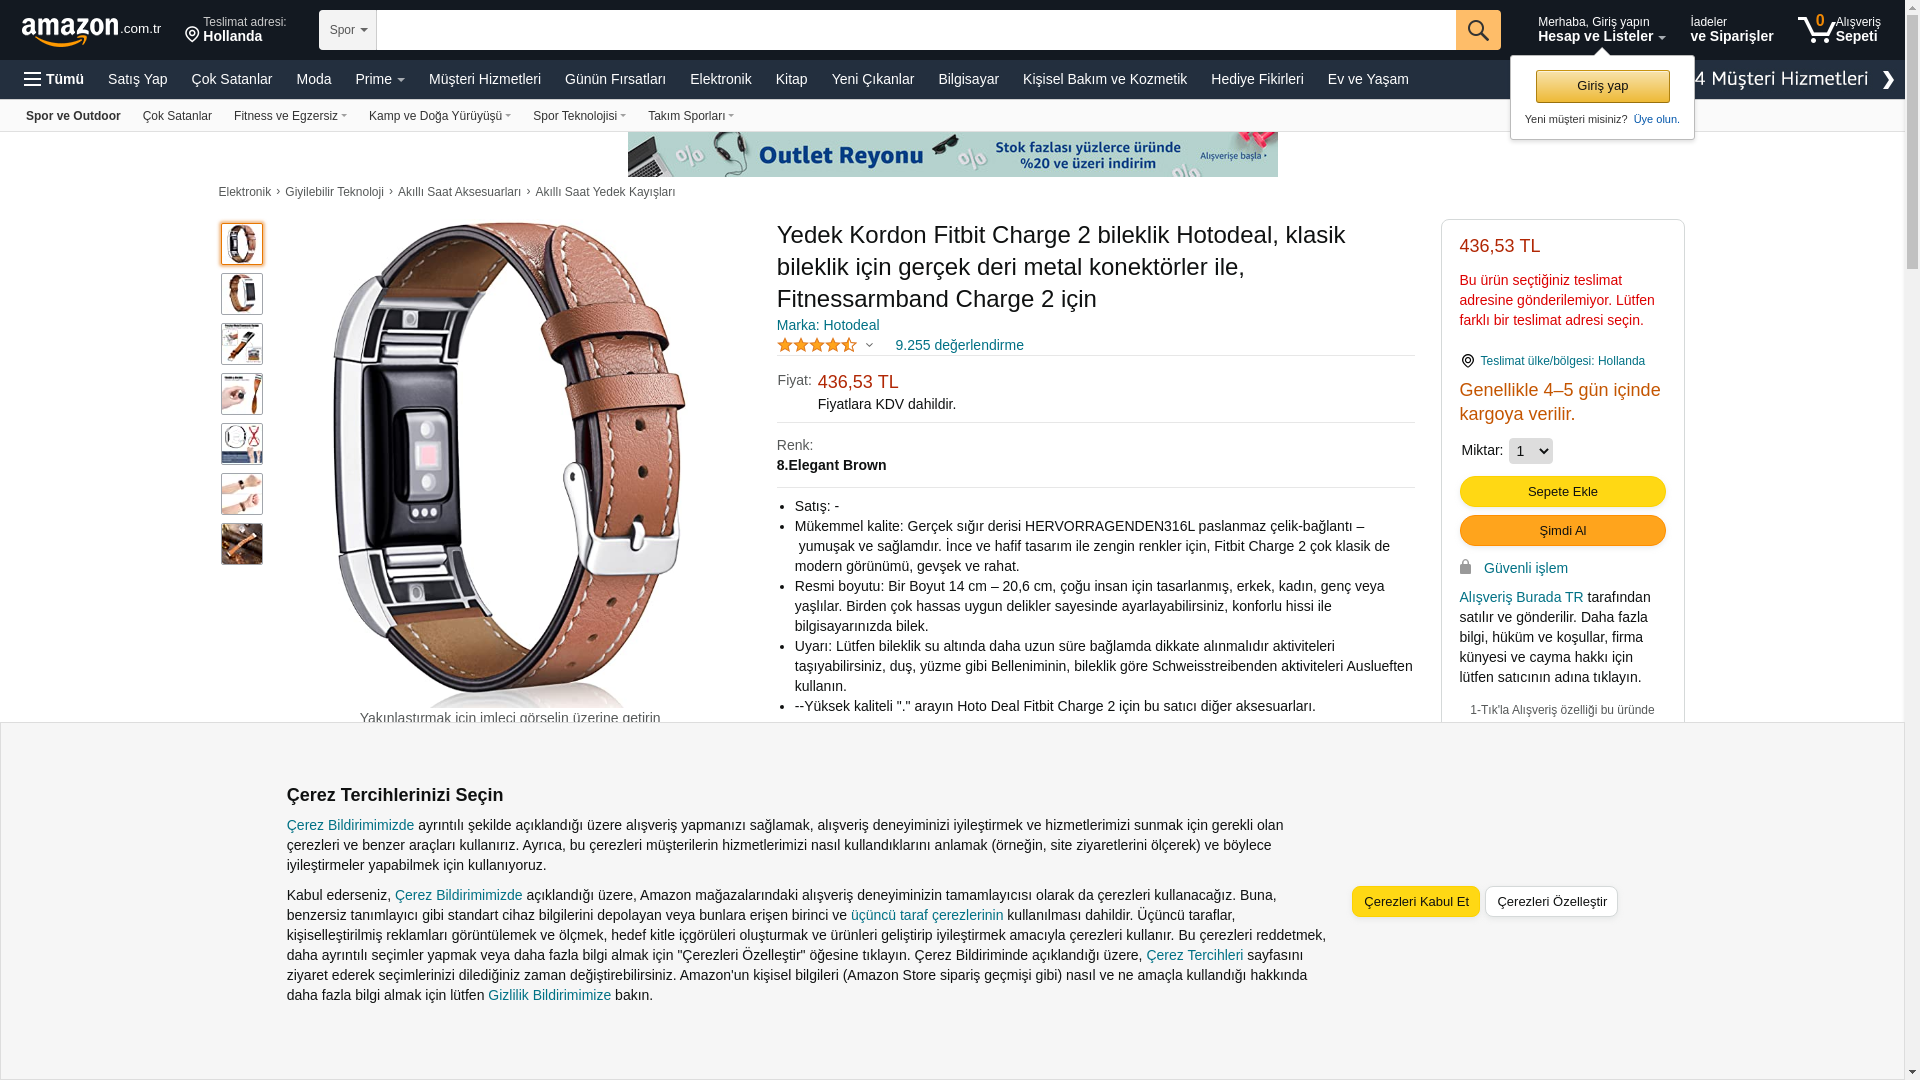1920x1080 pixels.
Task: Click the Amazon.com.tr logo
Action: coord(91,30)
